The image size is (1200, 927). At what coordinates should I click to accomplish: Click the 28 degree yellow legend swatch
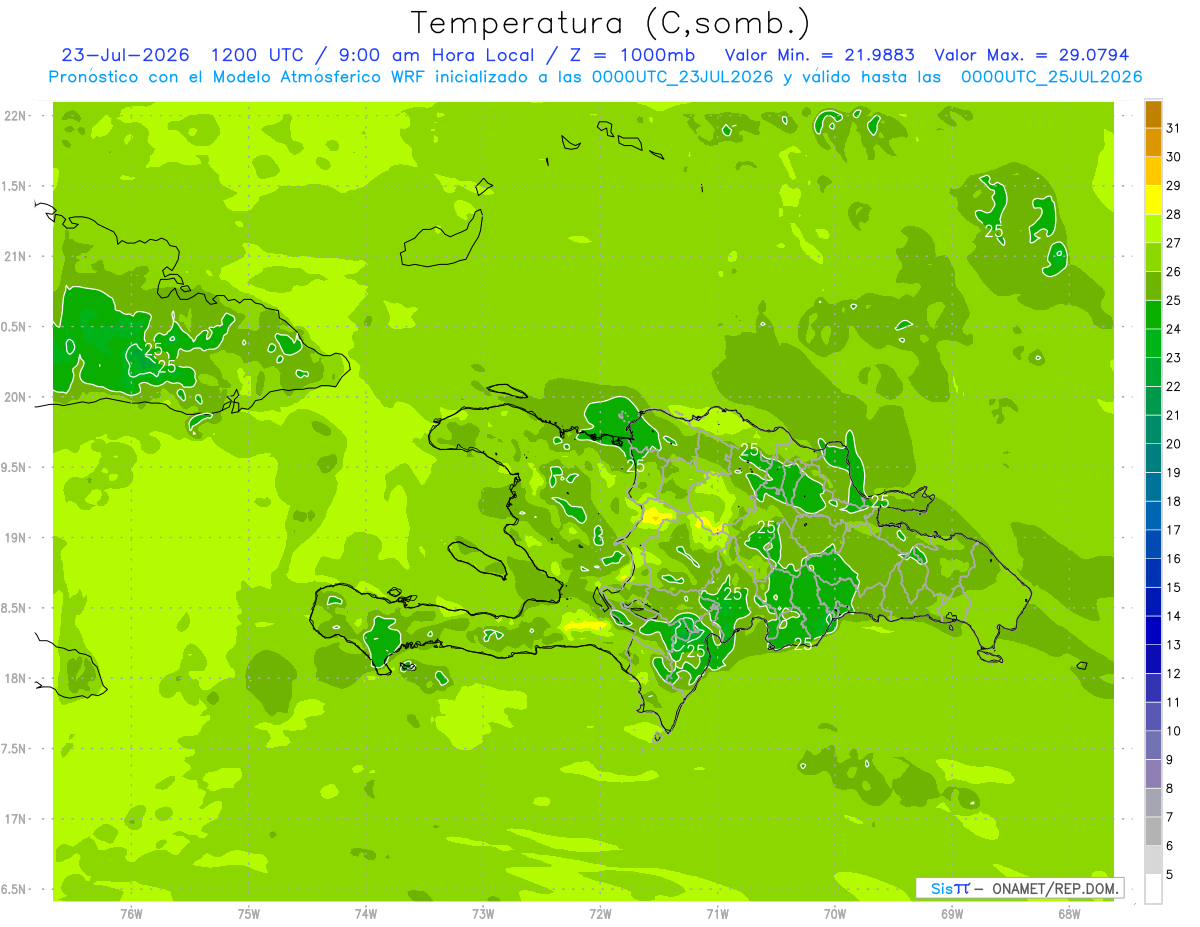tap(1153, 201)
